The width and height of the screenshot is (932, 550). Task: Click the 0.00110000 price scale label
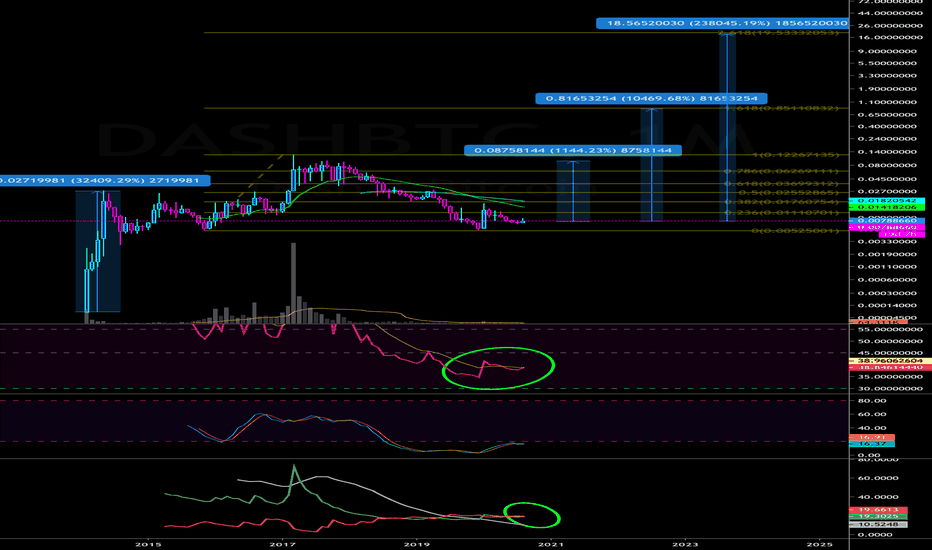(x=887, y=267)
